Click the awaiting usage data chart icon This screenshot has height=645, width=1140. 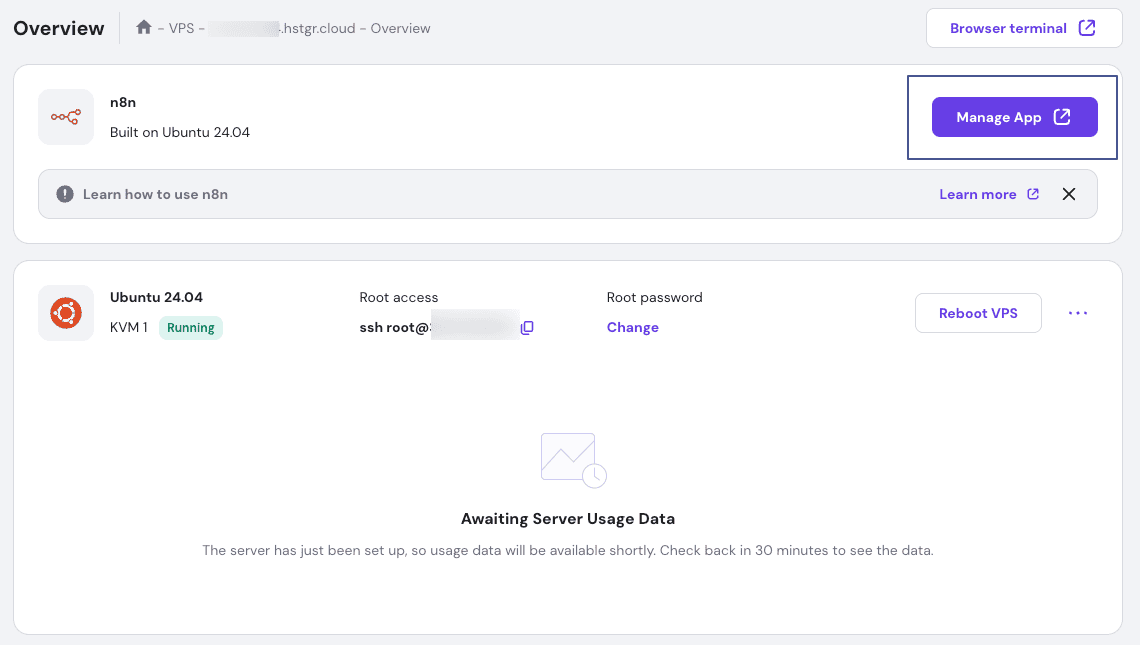click(573, 460)
